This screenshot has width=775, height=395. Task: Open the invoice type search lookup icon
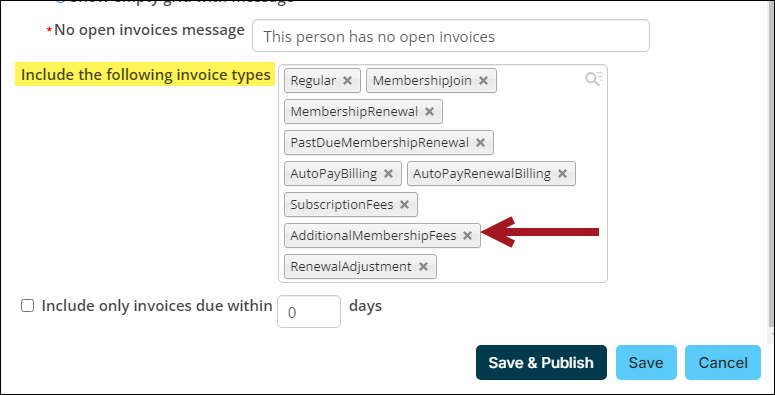pyautogui.click(x=594, y=79)
